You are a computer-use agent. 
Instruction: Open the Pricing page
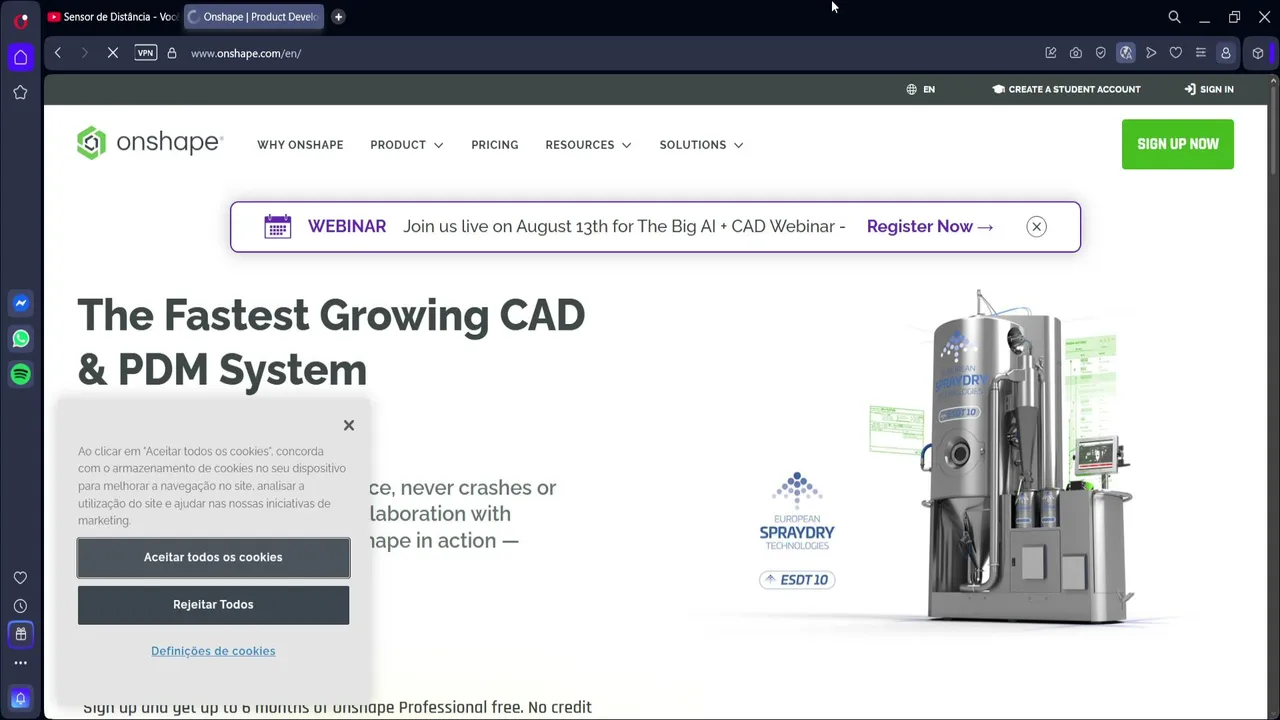click(495, 145)
